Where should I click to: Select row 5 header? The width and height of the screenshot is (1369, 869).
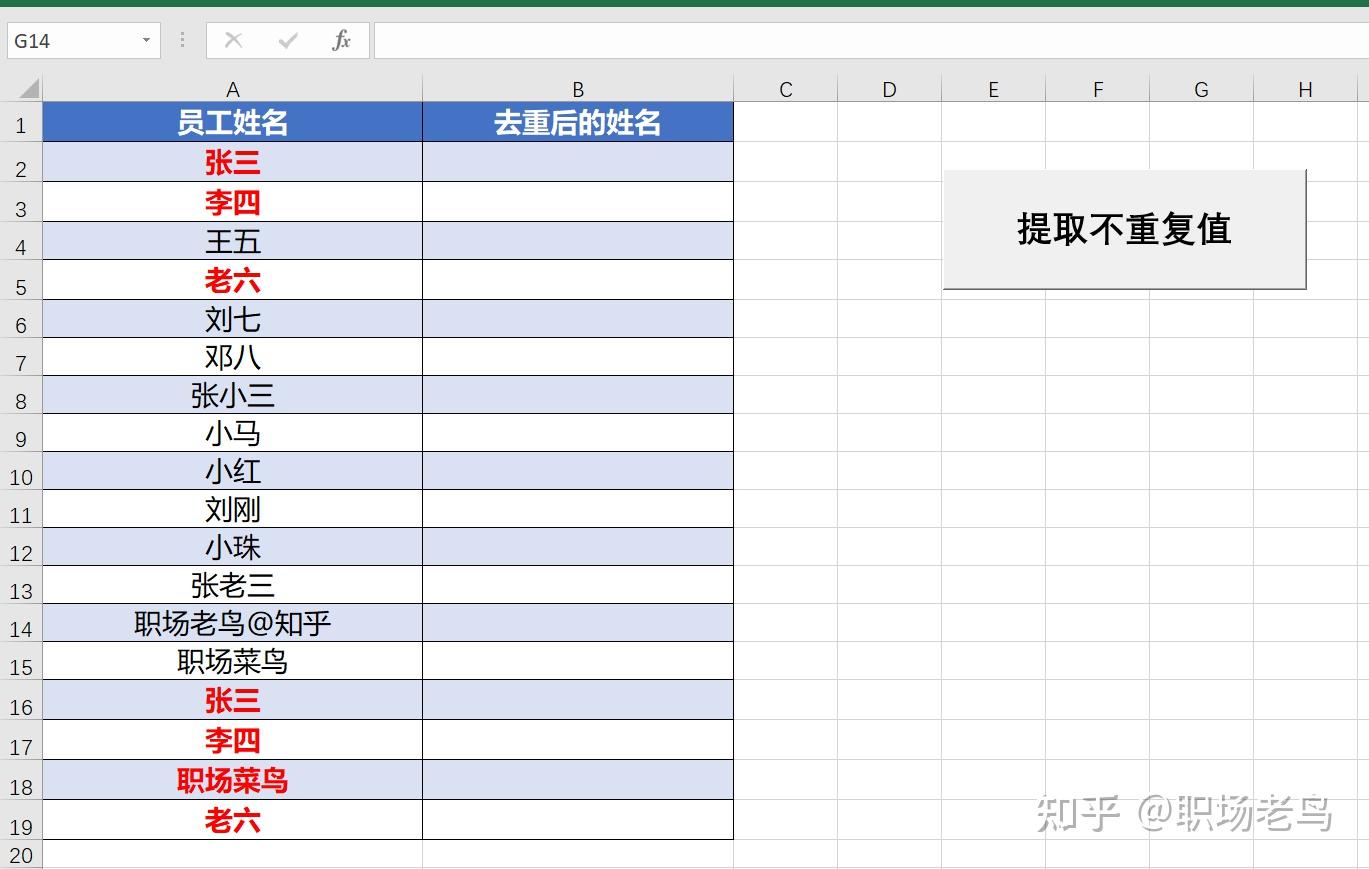tap(21, 280)
